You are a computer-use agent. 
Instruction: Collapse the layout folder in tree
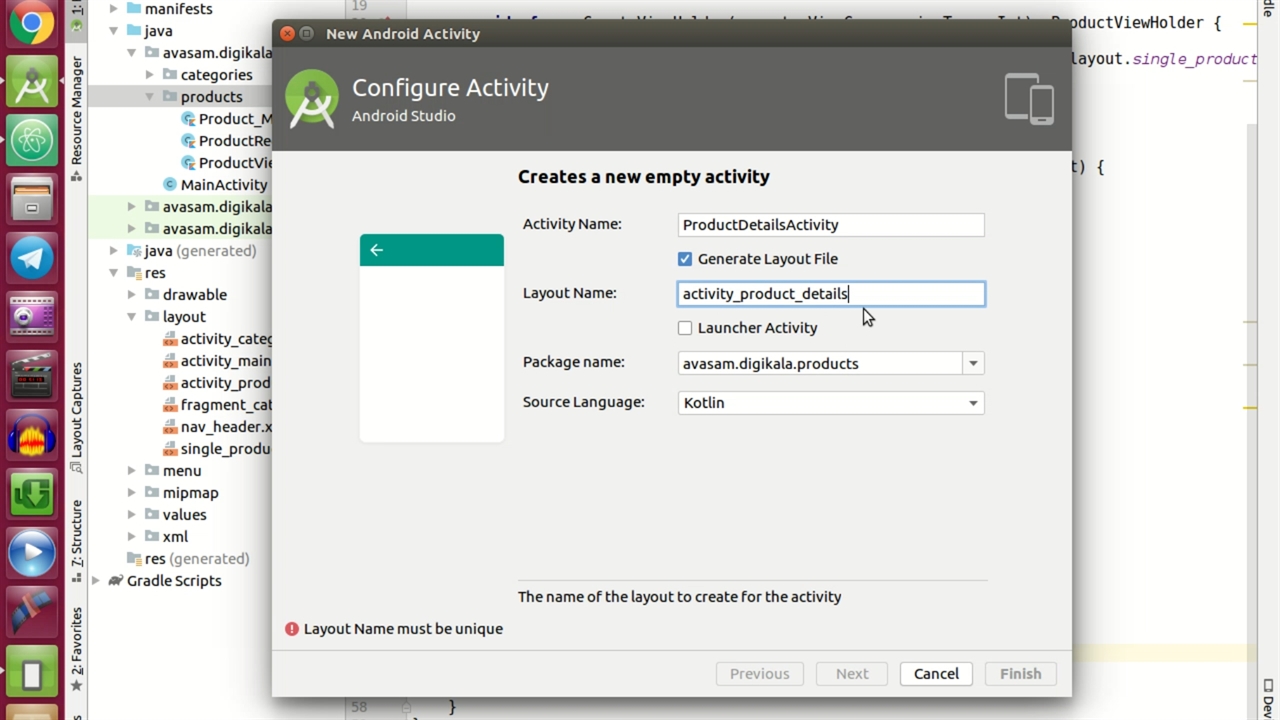(132, 317)
